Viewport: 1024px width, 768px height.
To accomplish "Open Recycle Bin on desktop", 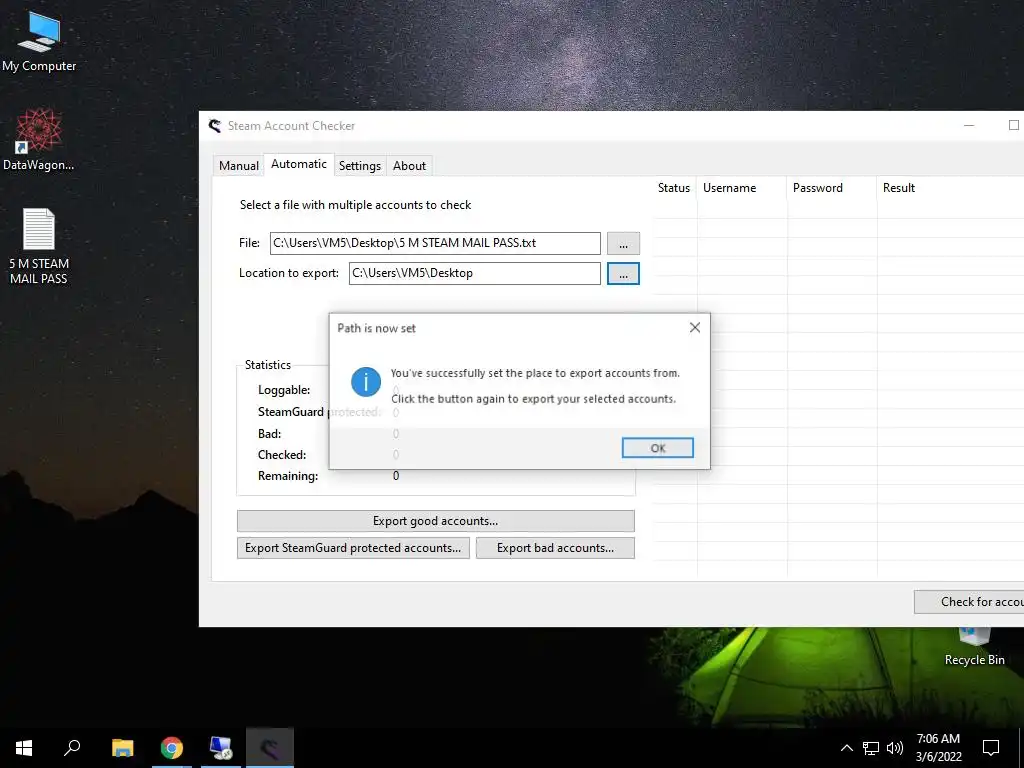I will click(x=974, y=647).
